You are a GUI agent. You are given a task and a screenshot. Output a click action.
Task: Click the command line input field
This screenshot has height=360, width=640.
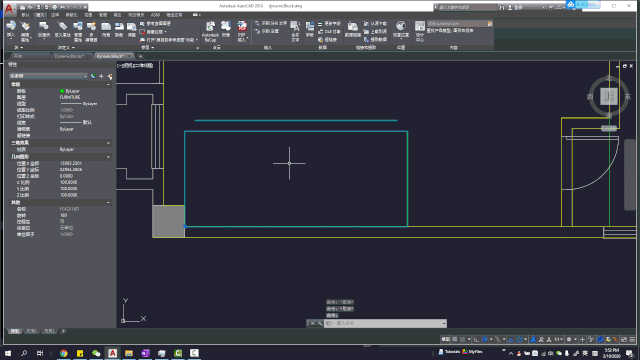click(x=385, y=323)
